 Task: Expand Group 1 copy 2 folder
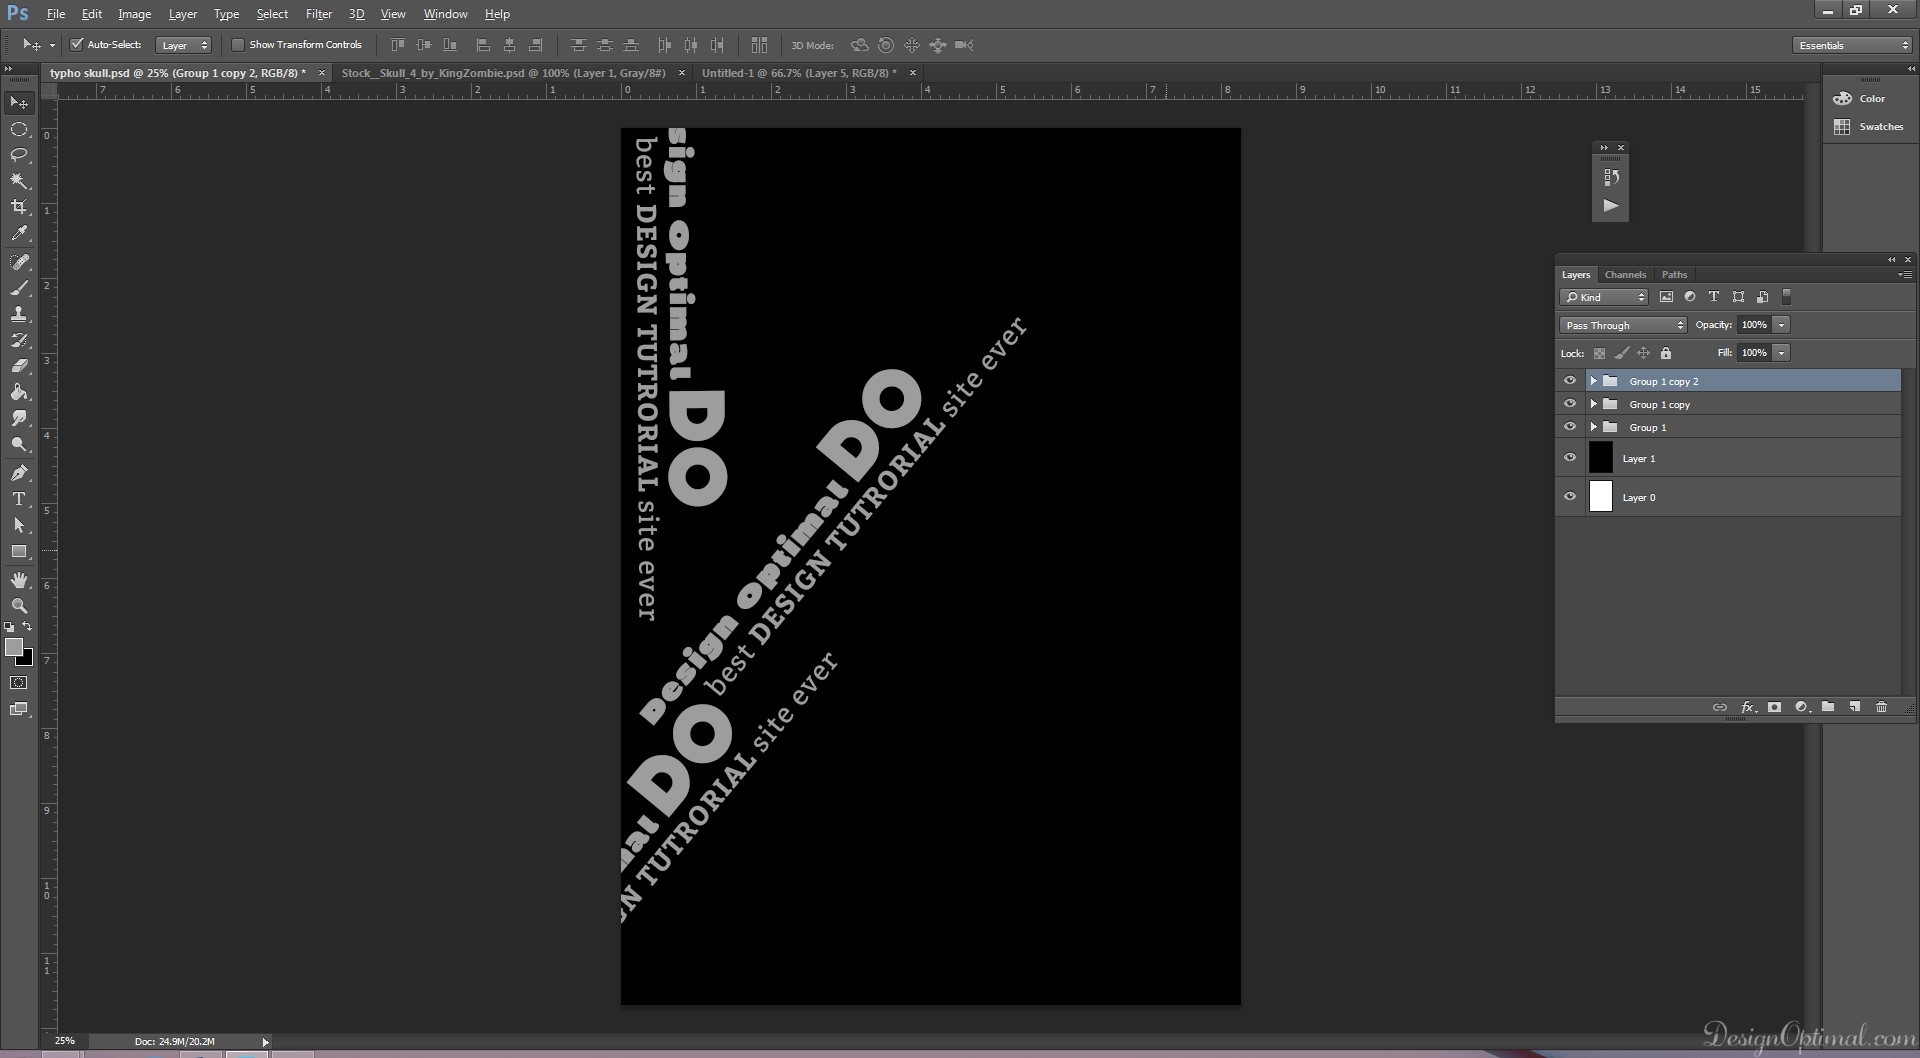click(1594, 381)
